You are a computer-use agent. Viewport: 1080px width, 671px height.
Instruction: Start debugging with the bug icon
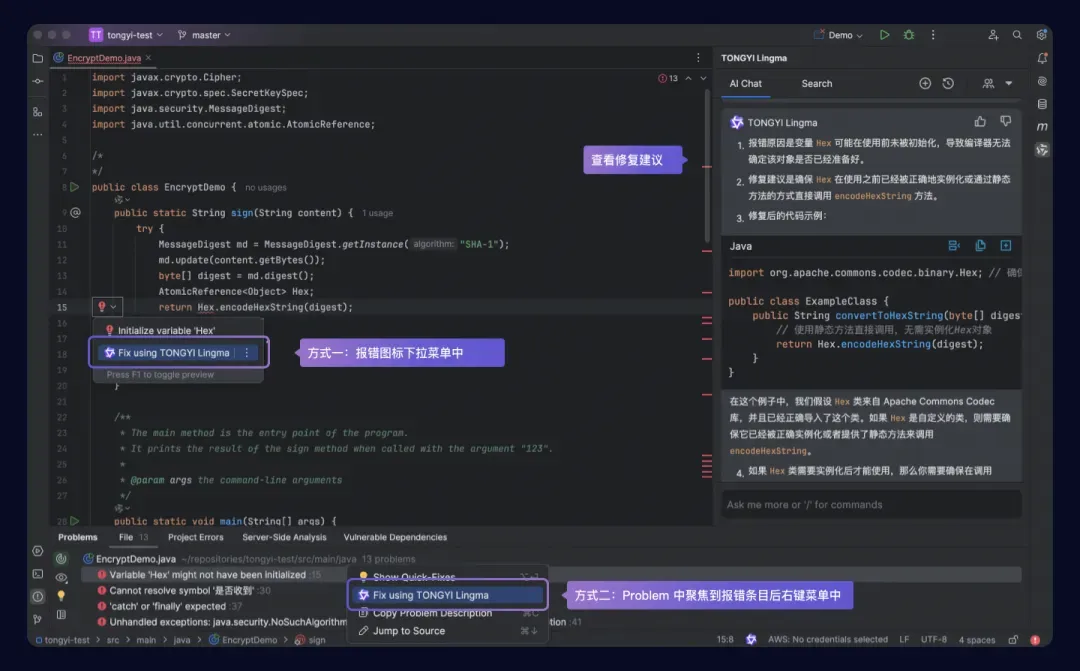click(x=909, y=34)
